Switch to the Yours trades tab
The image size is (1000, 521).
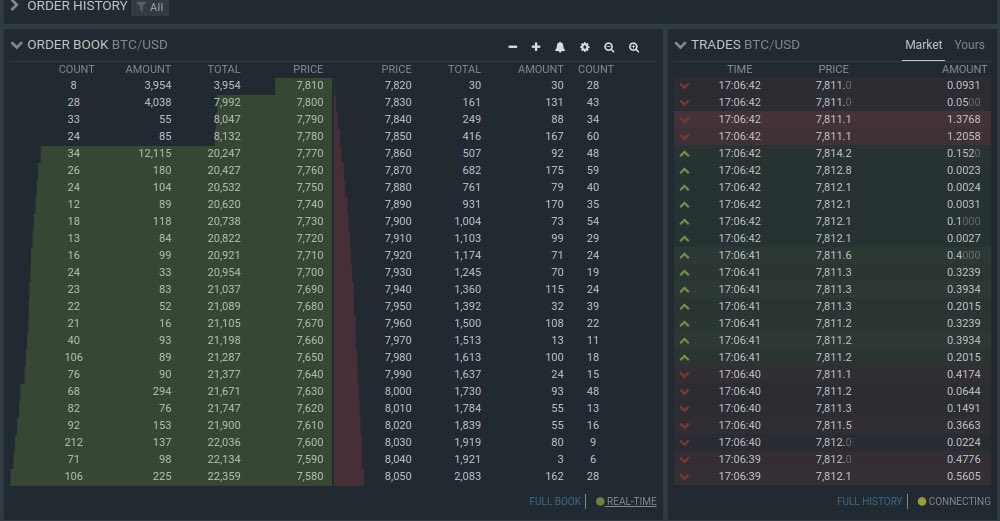pyautogui.click(x=969, y=45)
